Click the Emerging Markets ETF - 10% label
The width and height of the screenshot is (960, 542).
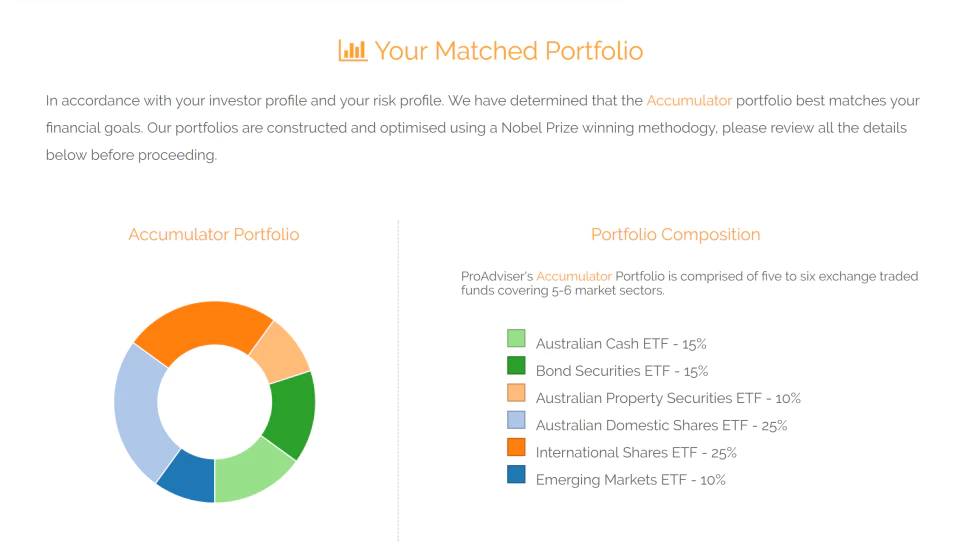631,480
